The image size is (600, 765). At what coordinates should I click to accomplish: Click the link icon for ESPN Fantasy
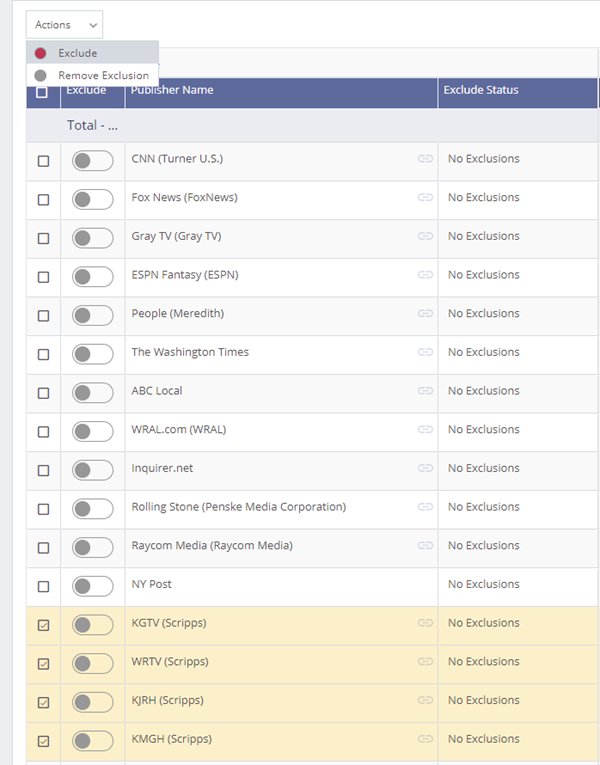[x=425, y=275]
